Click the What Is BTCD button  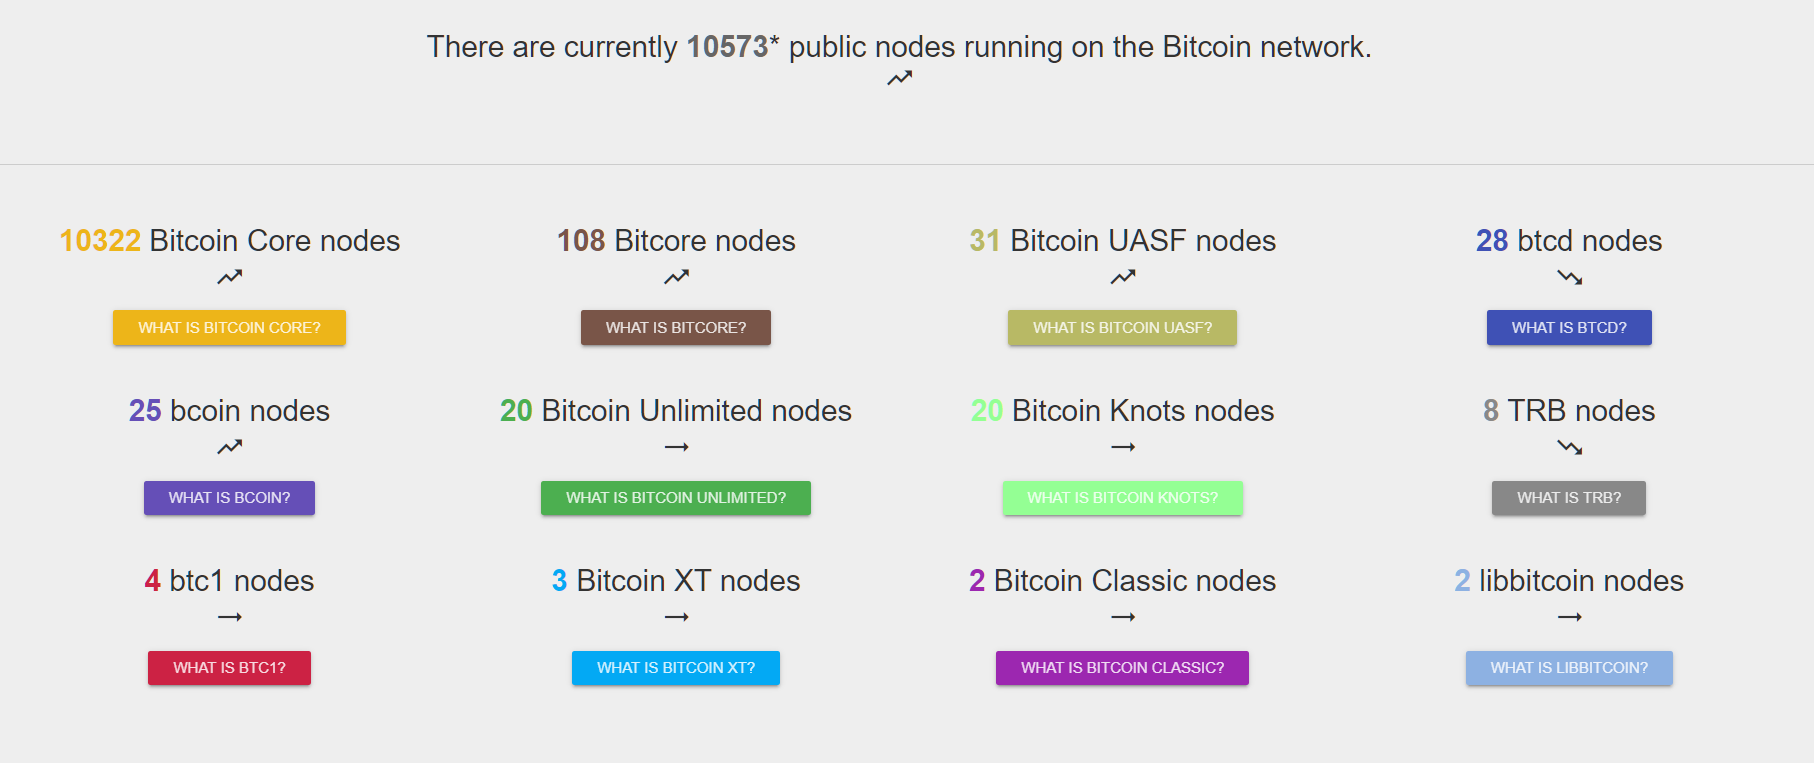tap(1569, 328)
